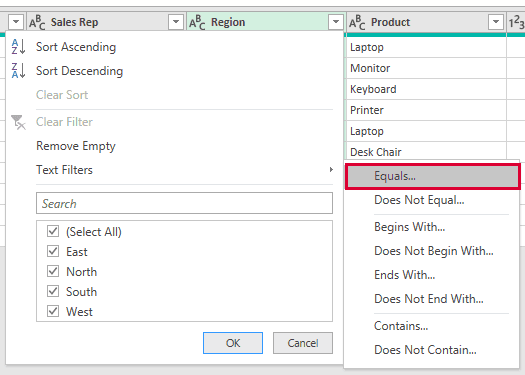Dismiss filter menu with Cancel button
Screen dimensions: 525x375
tap(303, 343)
